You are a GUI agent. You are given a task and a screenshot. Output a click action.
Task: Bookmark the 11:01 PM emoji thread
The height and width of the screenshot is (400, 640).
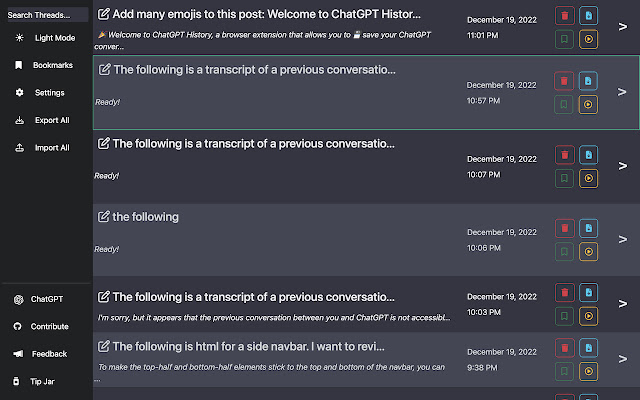pos(565,40)
